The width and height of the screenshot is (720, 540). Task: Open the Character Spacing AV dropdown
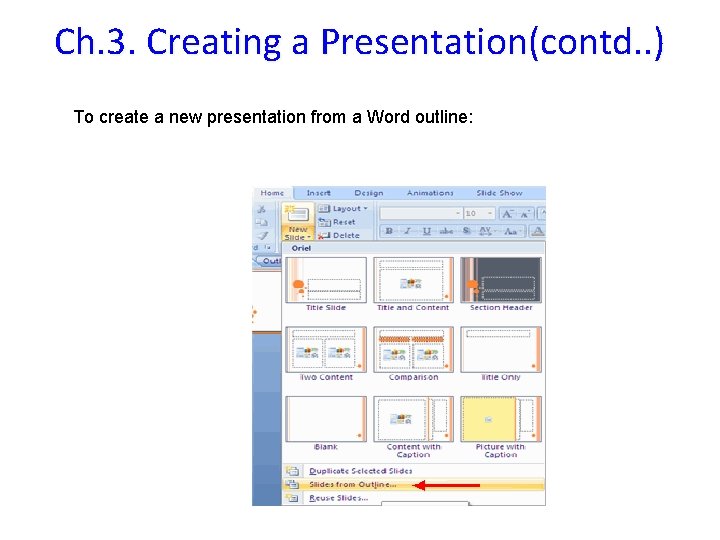coord(486,231)
